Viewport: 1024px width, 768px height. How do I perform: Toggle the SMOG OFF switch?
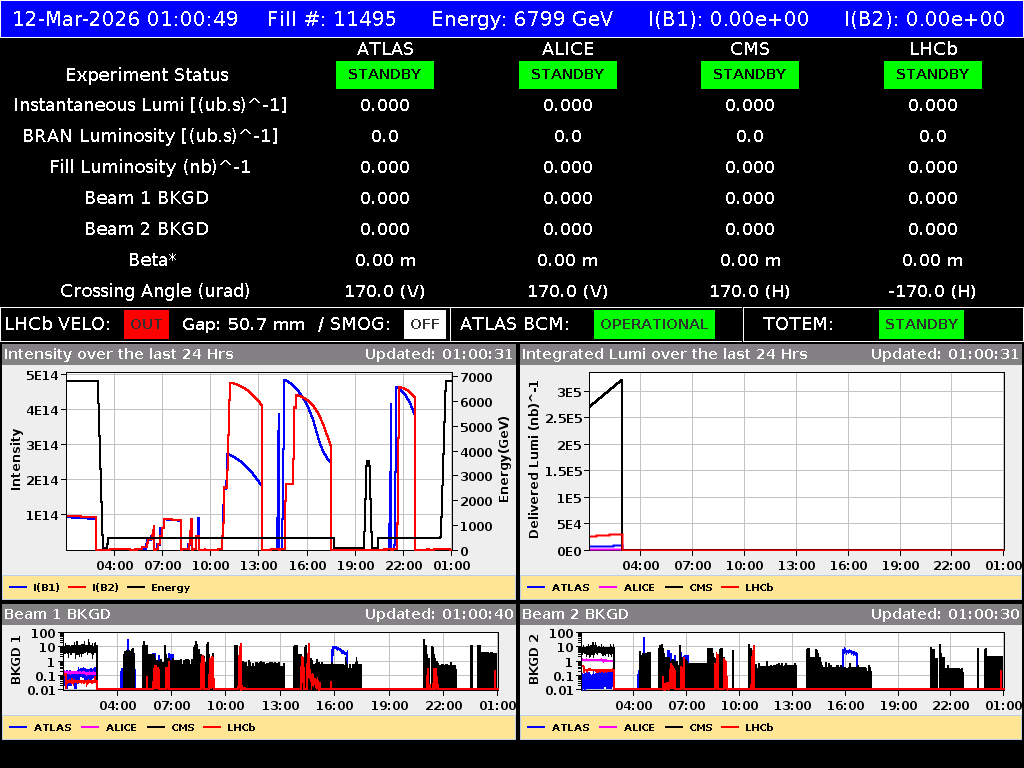coord(423,324)
